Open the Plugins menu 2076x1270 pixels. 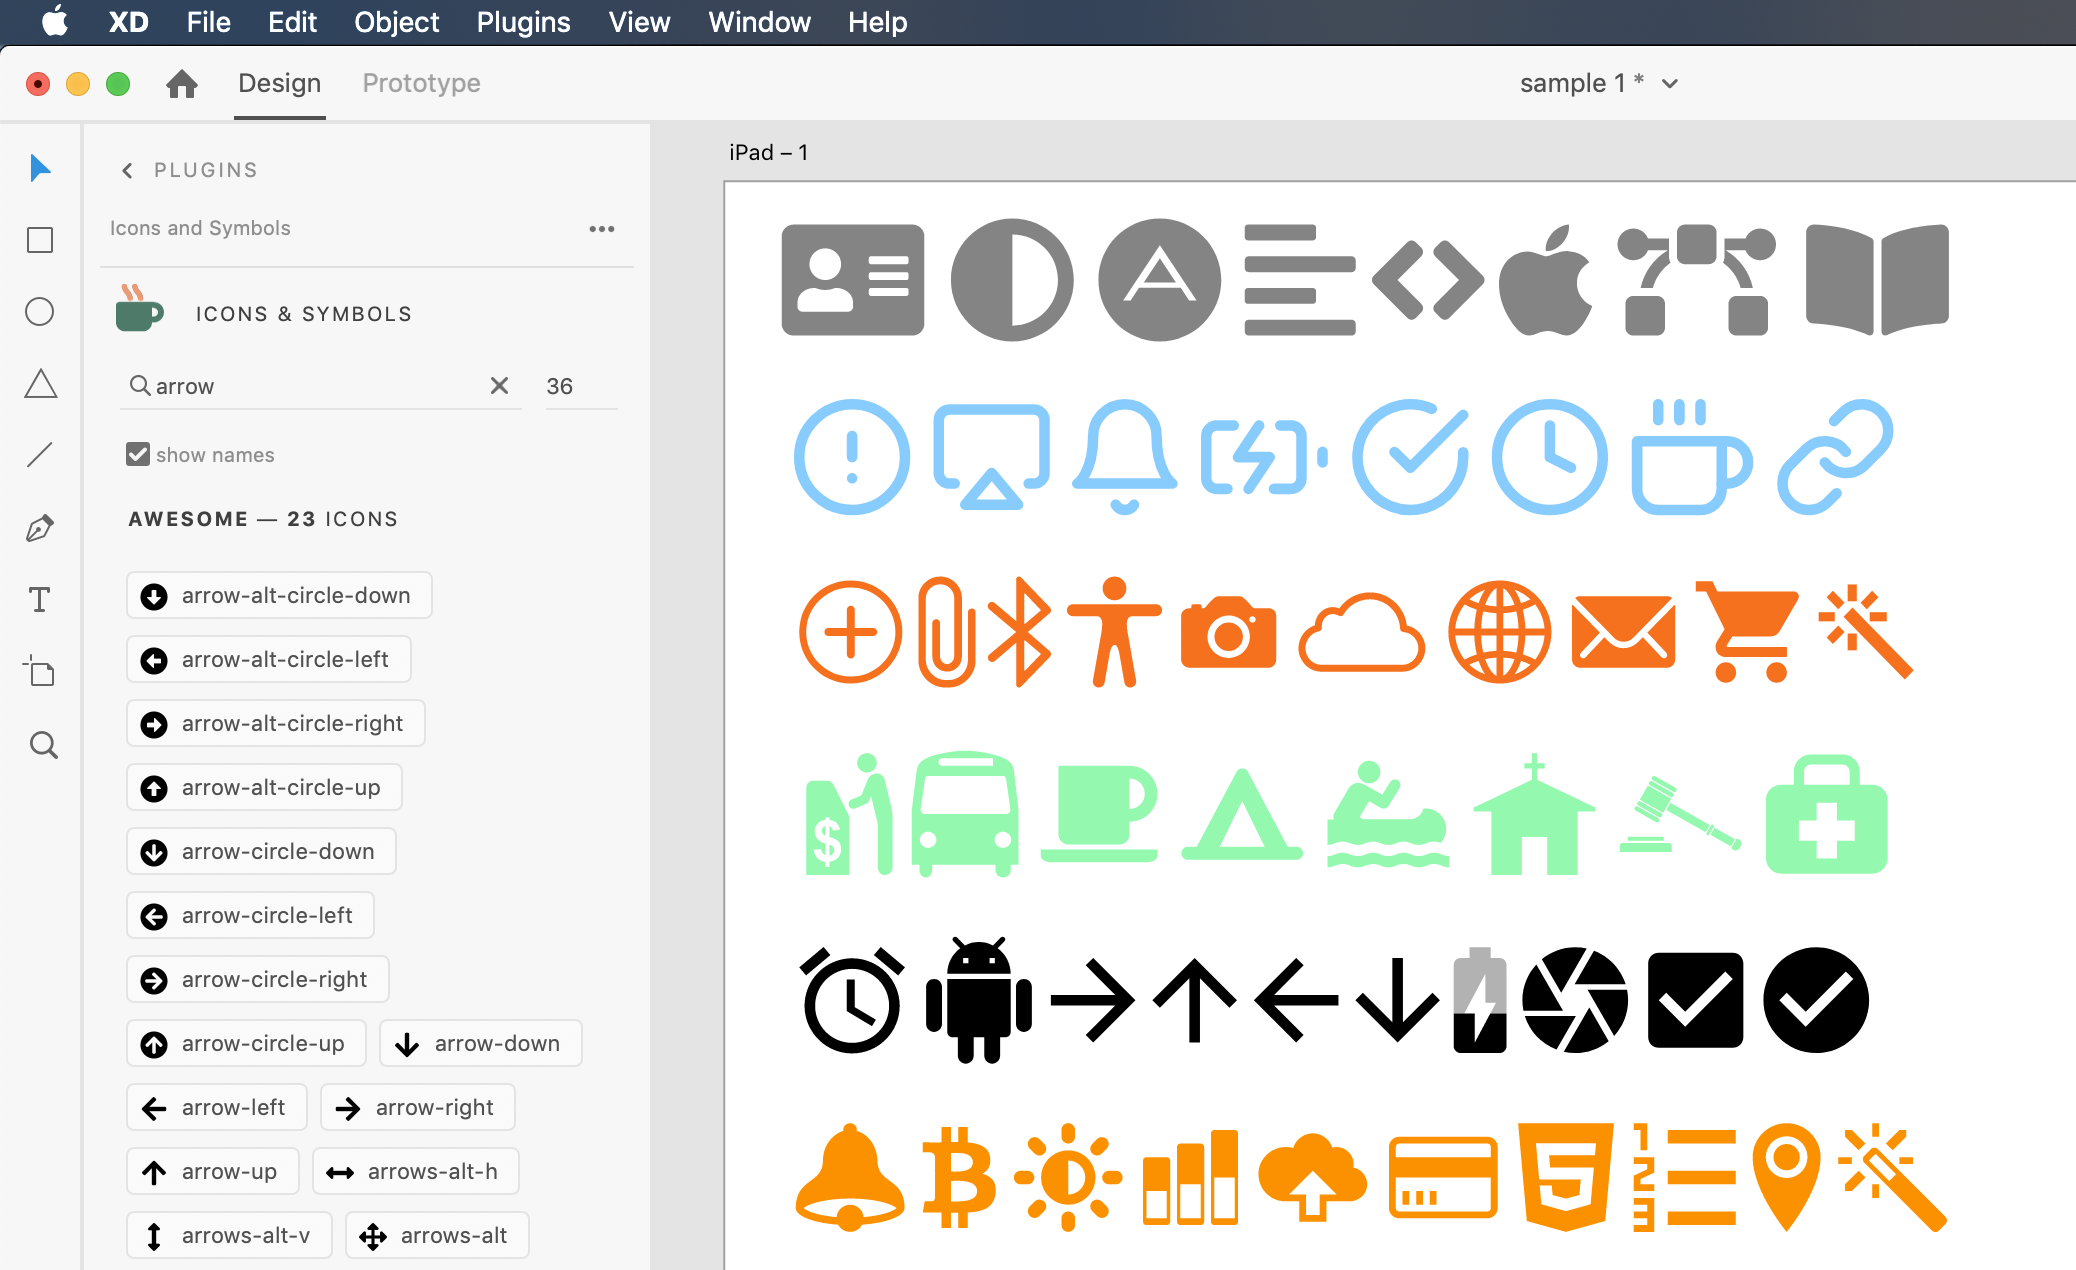tap(523, 22)
